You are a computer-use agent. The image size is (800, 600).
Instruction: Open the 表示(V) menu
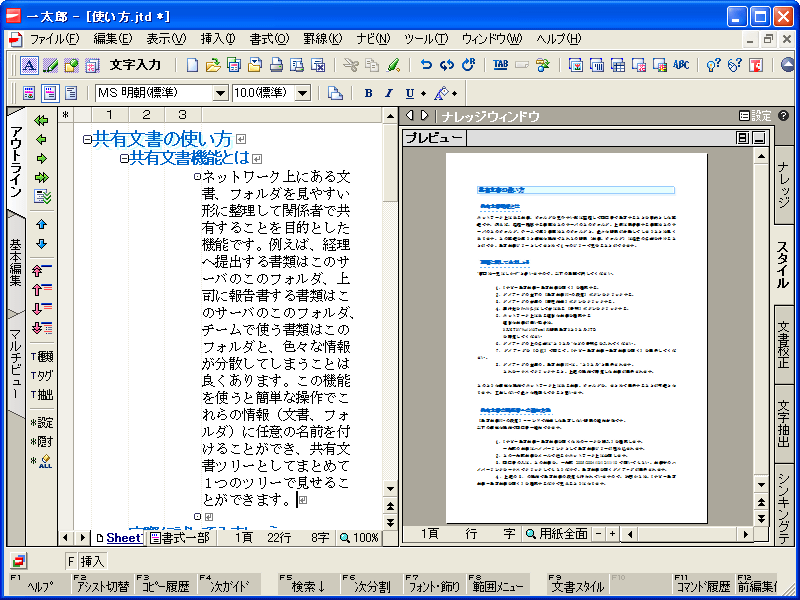(166, 39)
